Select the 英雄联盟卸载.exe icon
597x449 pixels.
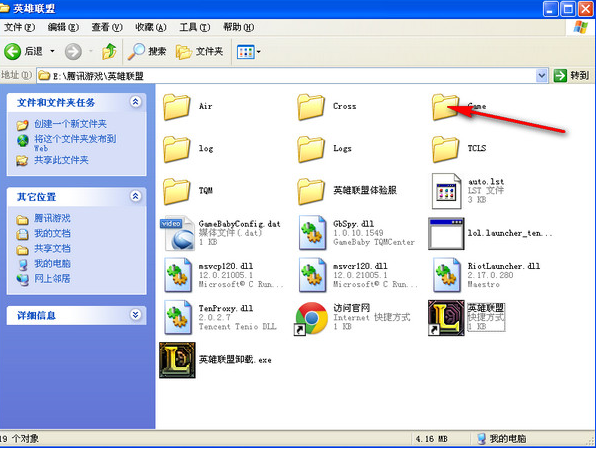click(x=177, y=360)
